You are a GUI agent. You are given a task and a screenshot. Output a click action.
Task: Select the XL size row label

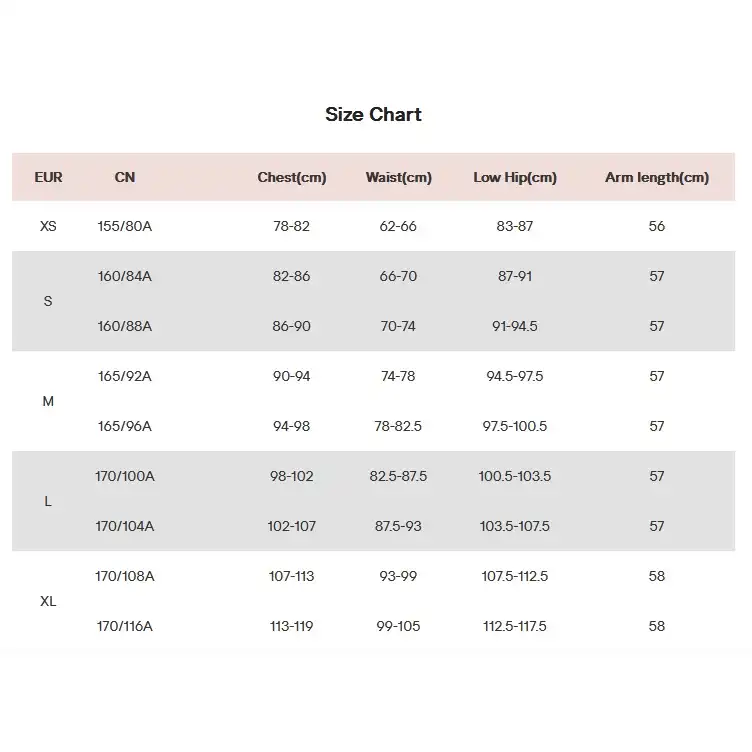point(48,601)
